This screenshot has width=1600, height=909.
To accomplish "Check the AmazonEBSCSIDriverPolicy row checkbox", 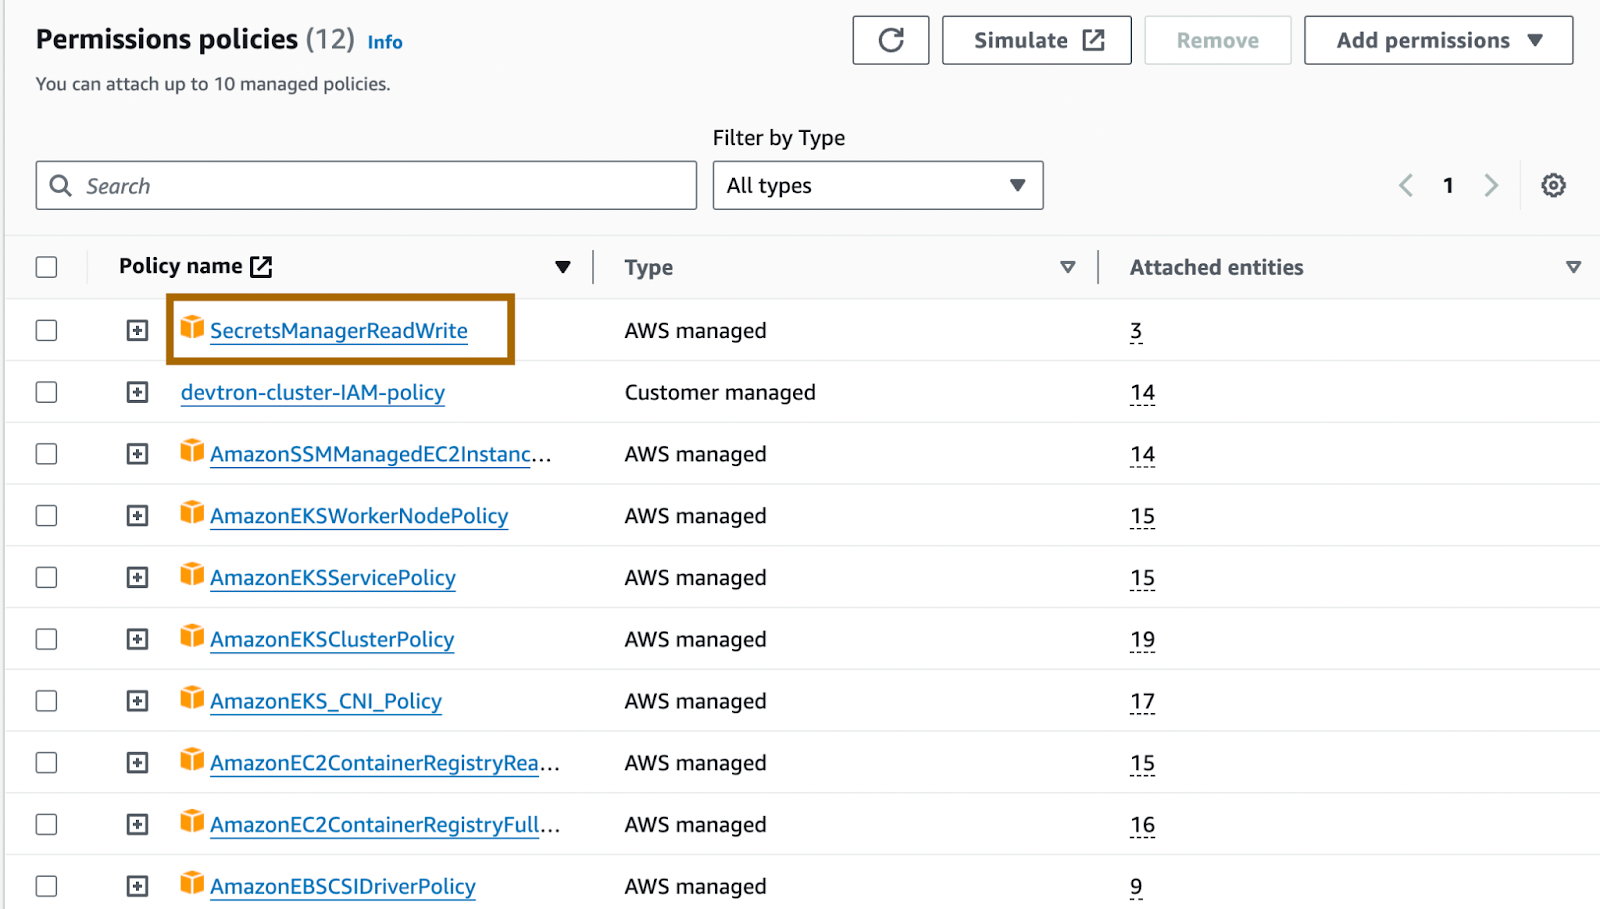I will click(46, 886).
